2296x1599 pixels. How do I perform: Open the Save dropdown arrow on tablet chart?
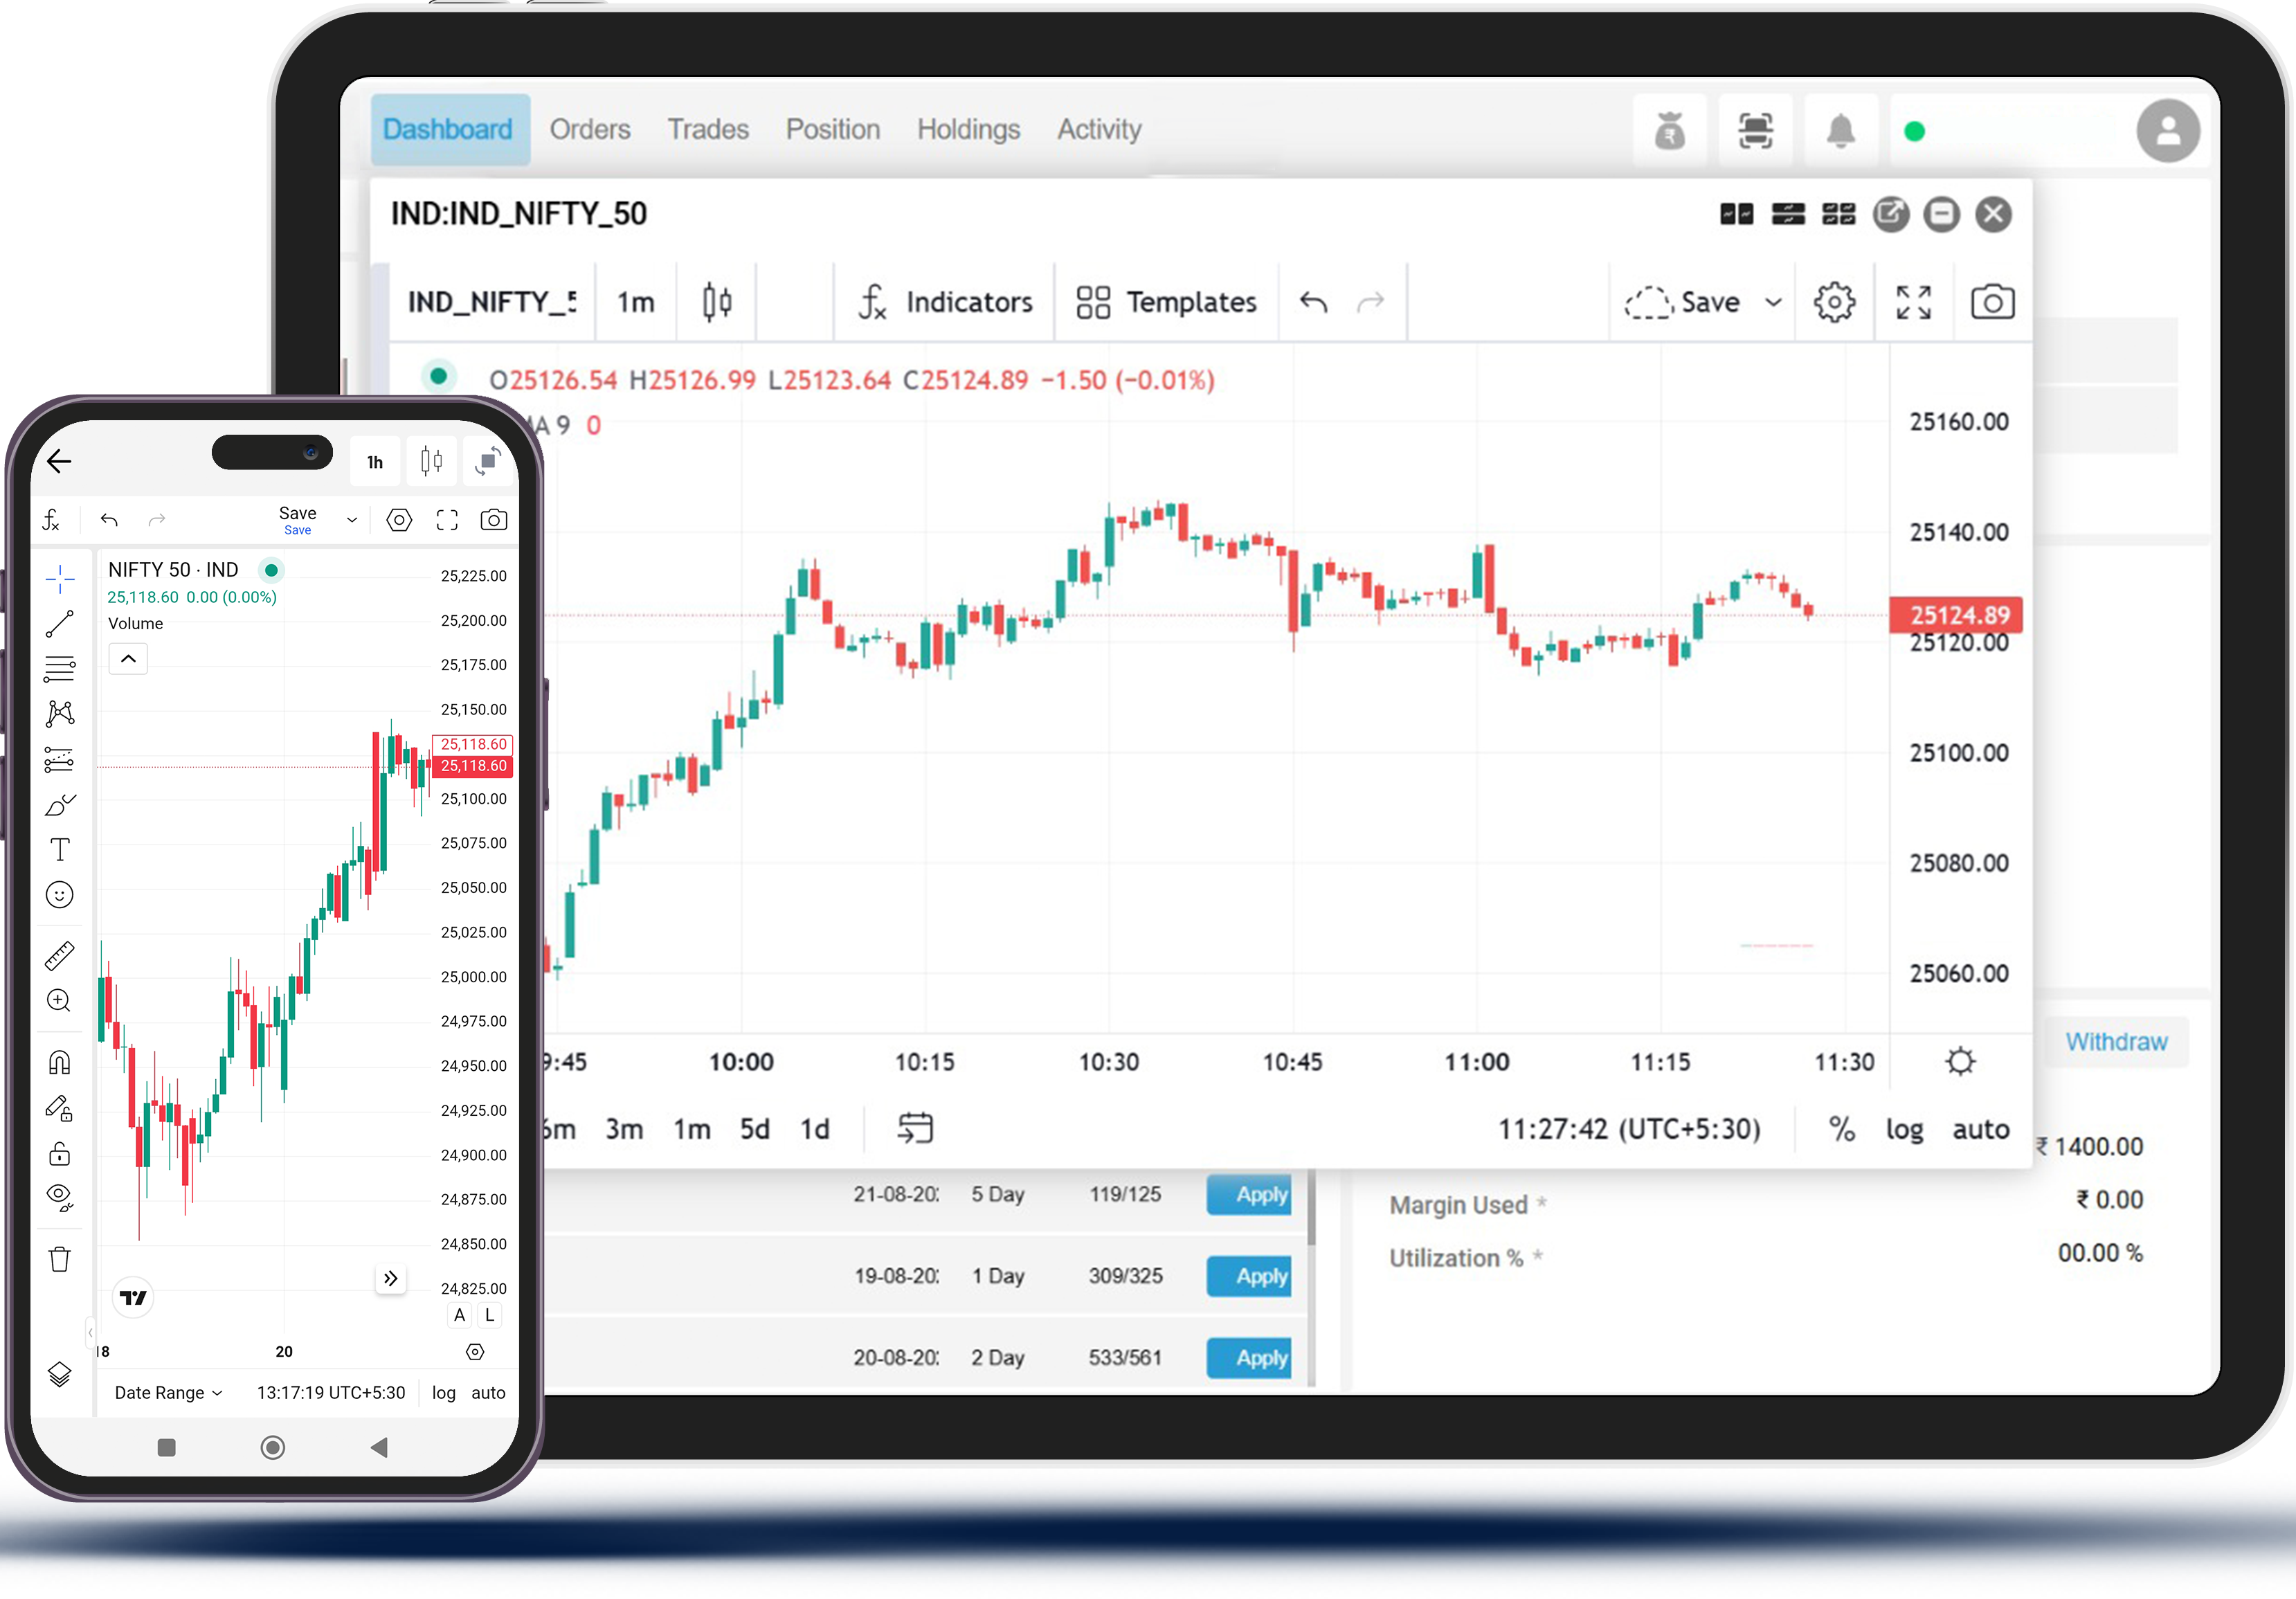(x=1773, y=302)
